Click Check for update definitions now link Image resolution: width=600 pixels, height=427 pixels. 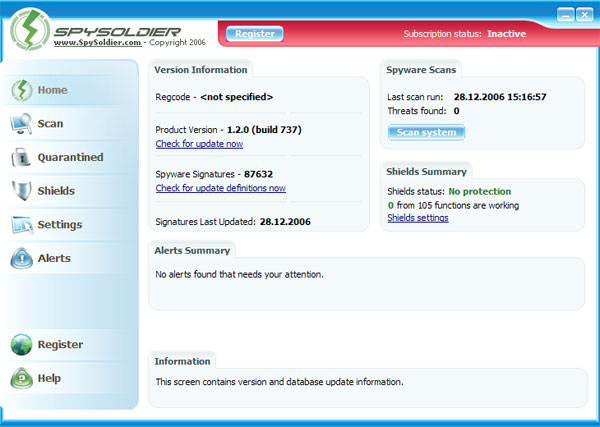[x=221, y=188]
